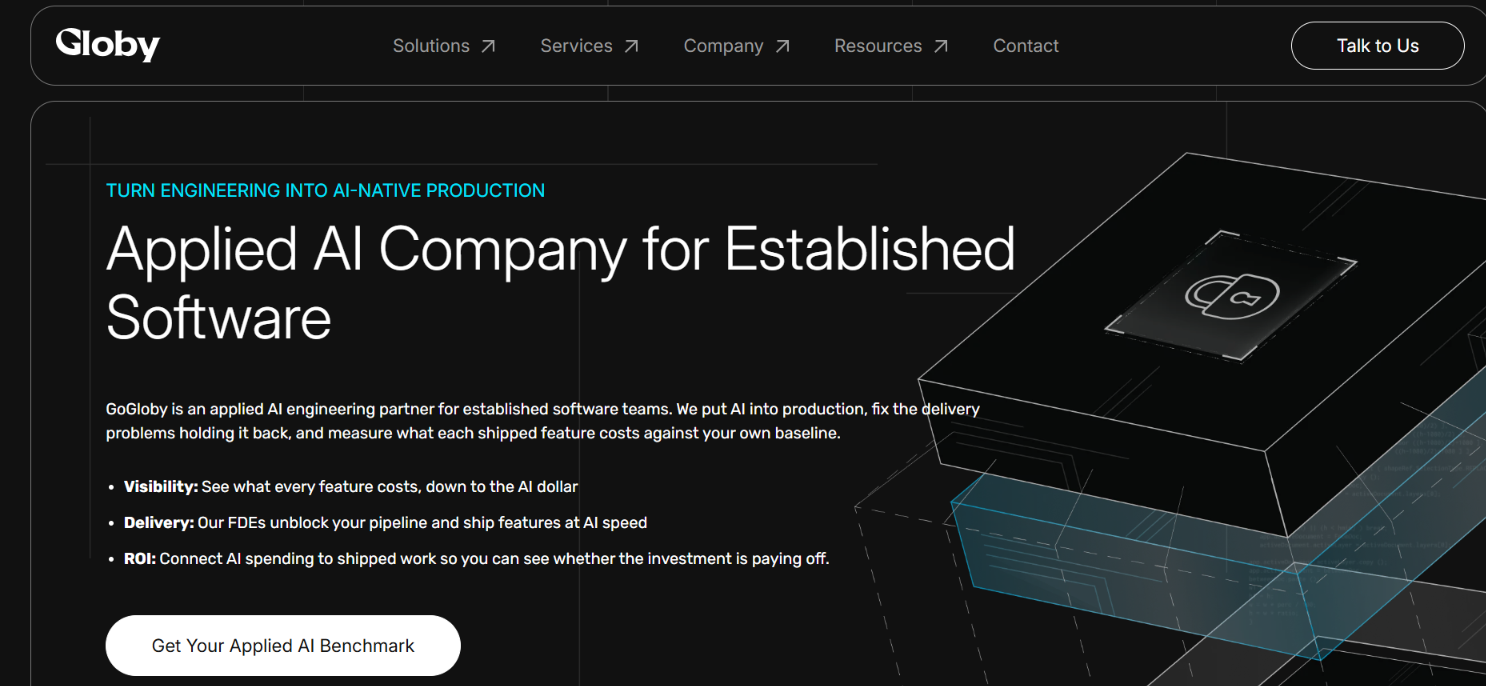Image resolution: width=1486 pixels, height=686 pixels.
Task: Click the 'Visibility:' bullet point
Action: click(x=351, y=487)
